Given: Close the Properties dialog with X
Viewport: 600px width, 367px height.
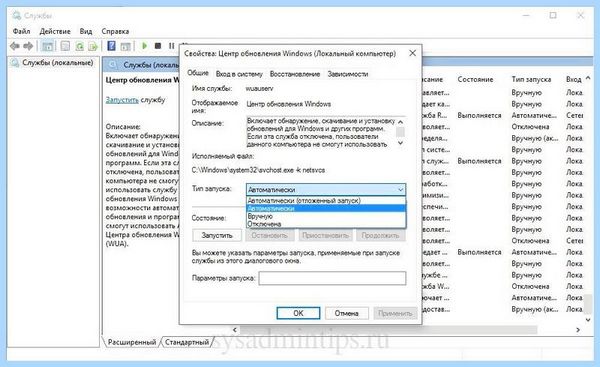Looking at the screenshot, I should coord(412,53).
